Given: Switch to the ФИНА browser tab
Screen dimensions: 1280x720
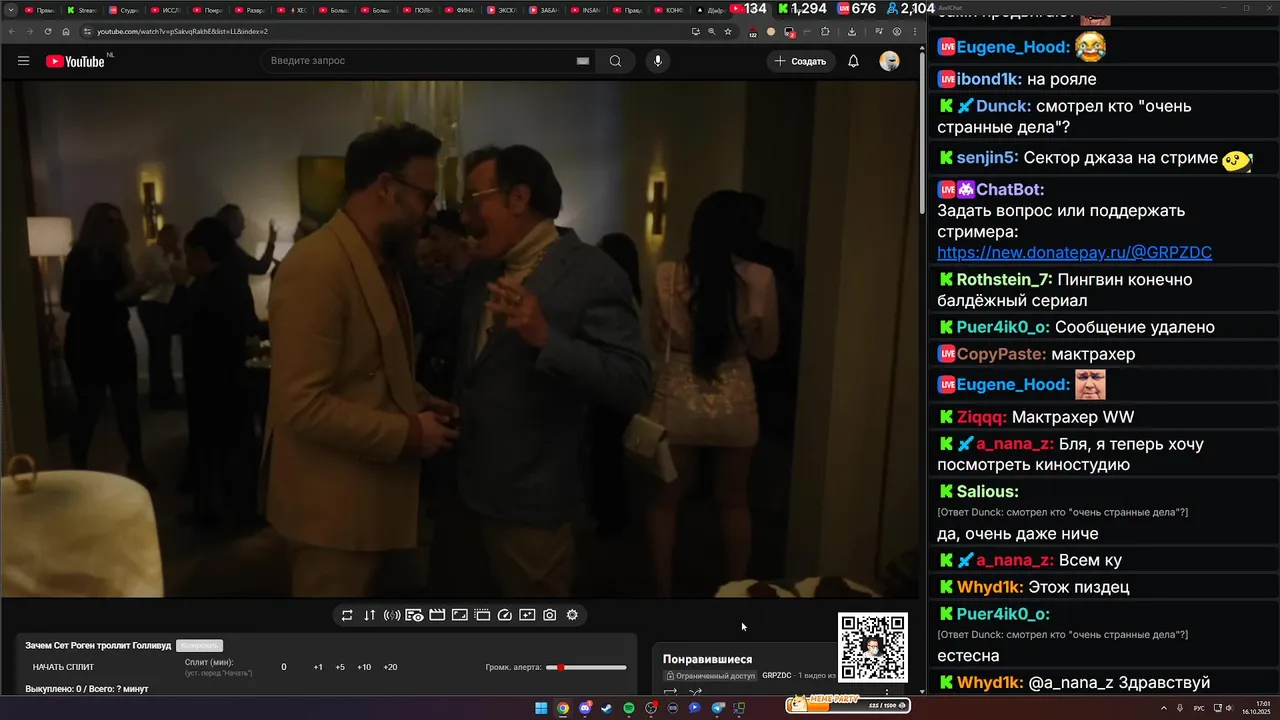Looking at the screenshot, I should (x=462, y=10).
